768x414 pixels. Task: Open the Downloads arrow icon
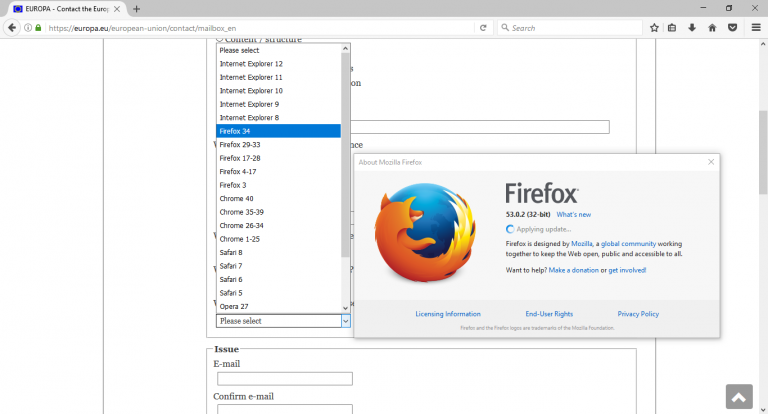coord(692,28)
